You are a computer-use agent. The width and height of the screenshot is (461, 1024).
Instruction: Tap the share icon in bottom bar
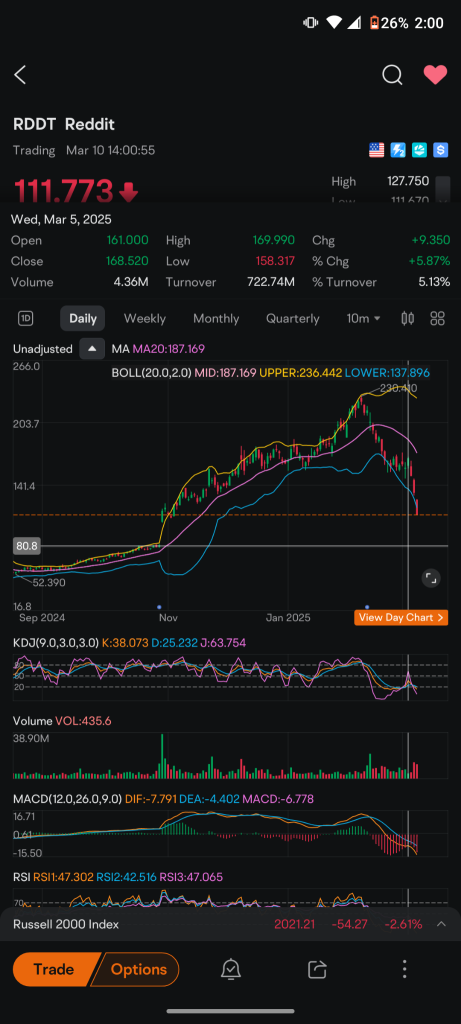click(x=317, y=969)
